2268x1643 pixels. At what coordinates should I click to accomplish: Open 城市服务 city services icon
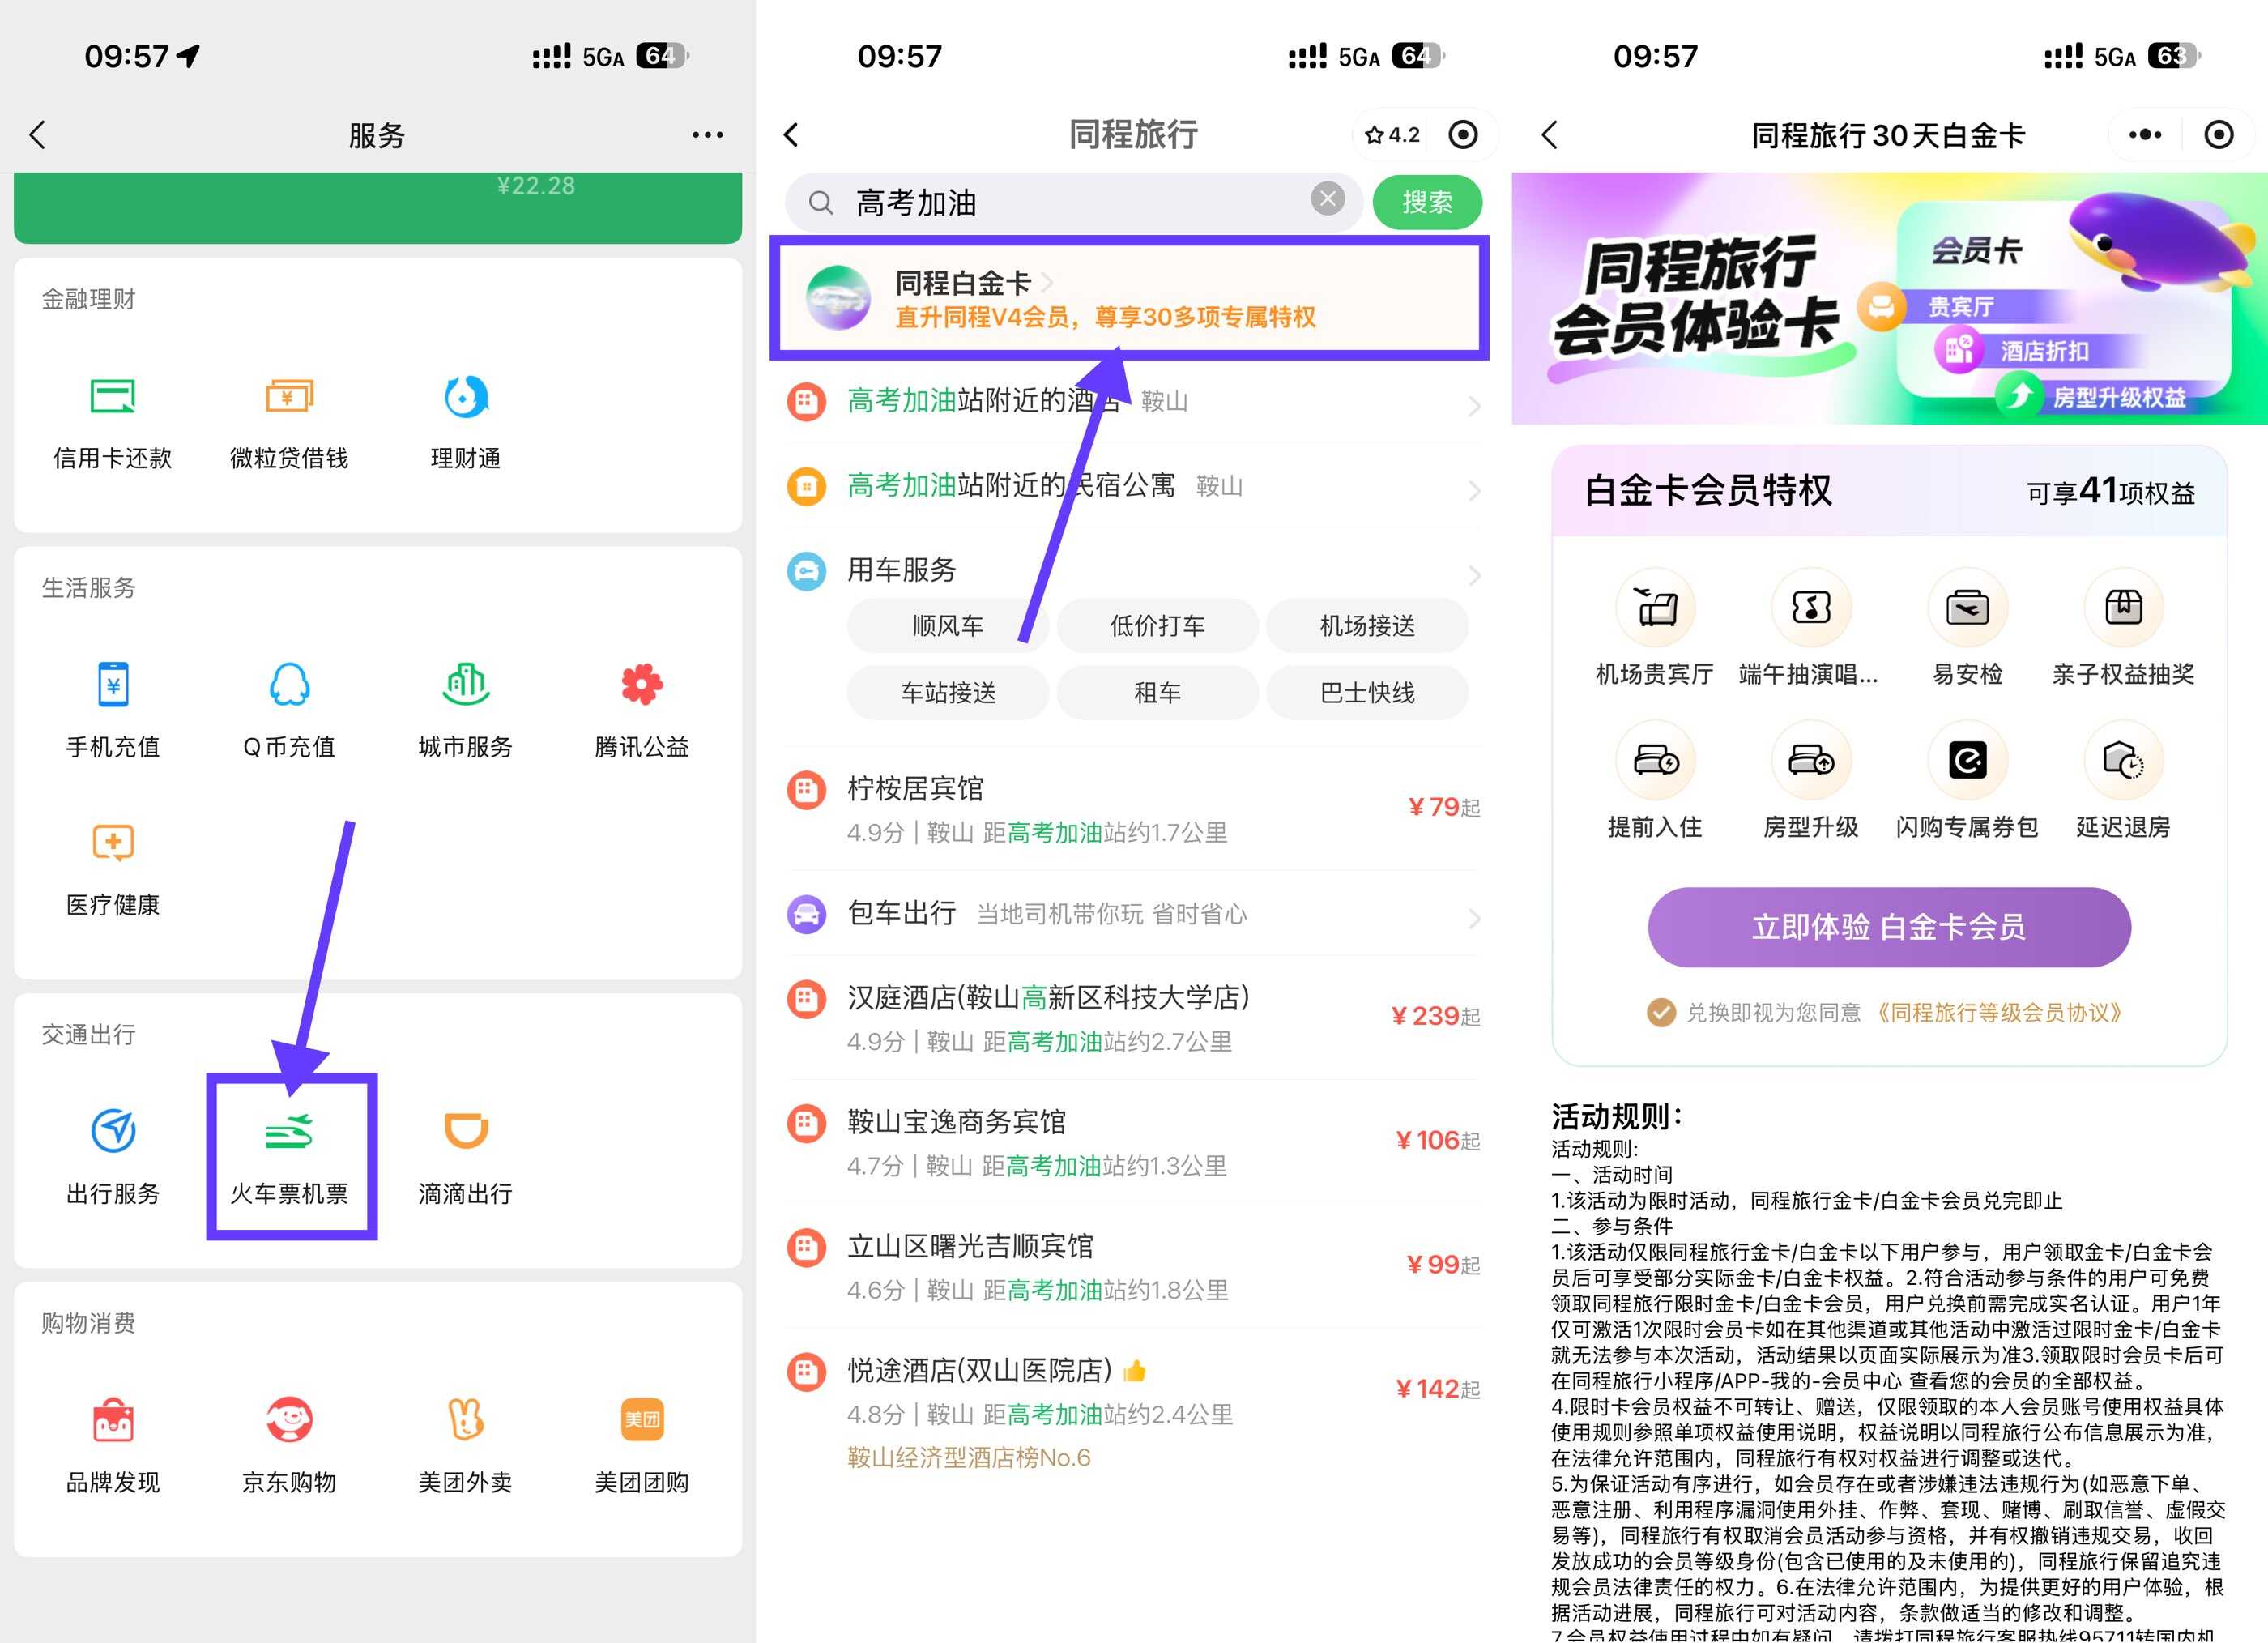(x=465, y=685)
